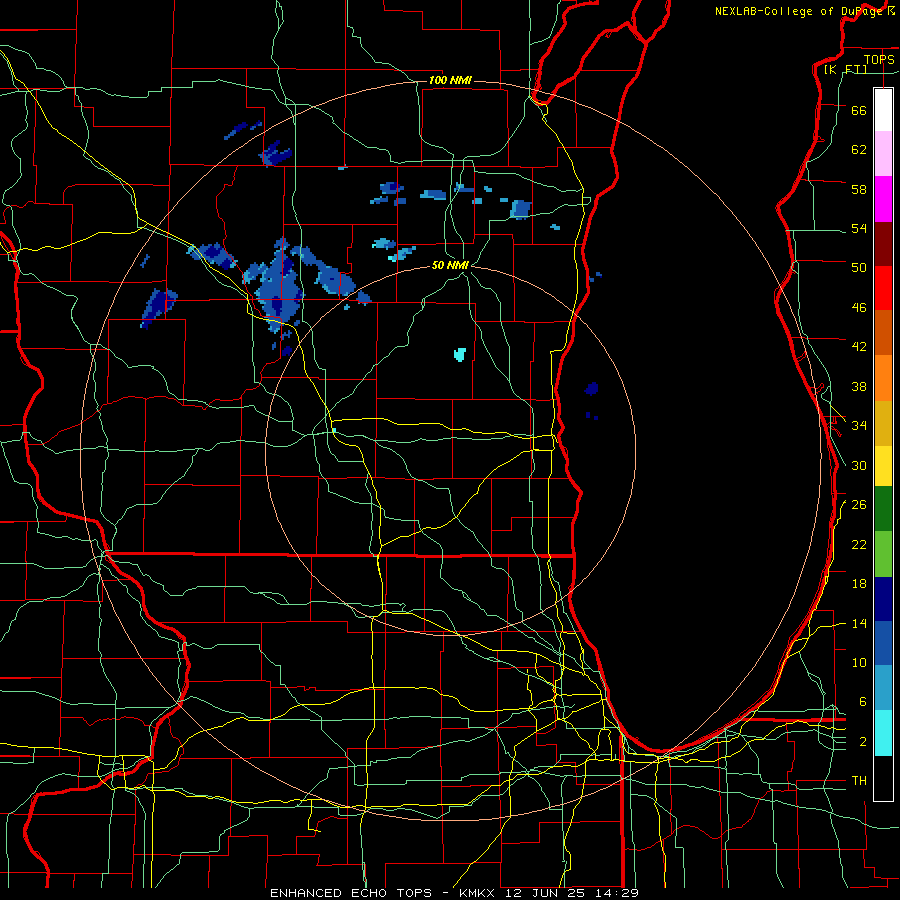Click the dark red legend swatch between 54 and 50
This screenshot has height=900, width=900.
[x=883, y=243]
